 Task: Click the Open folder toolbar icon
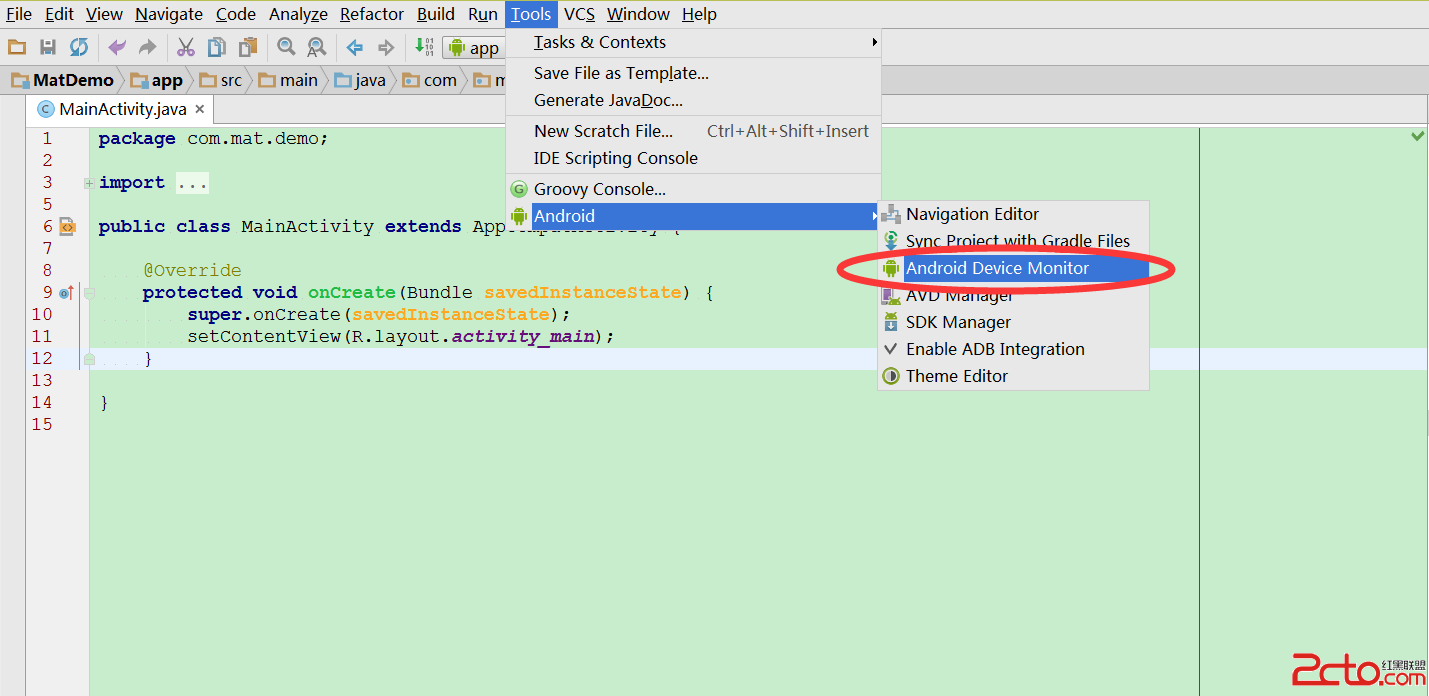(x=16, y=47)
